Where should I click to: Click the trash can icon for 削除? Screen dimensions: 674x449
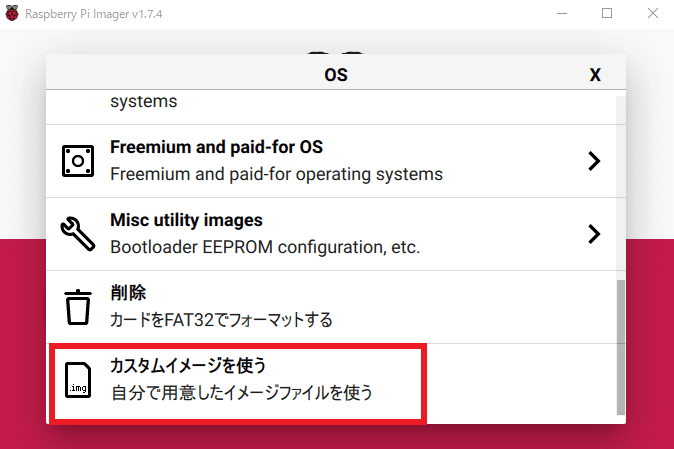point(78,307)
